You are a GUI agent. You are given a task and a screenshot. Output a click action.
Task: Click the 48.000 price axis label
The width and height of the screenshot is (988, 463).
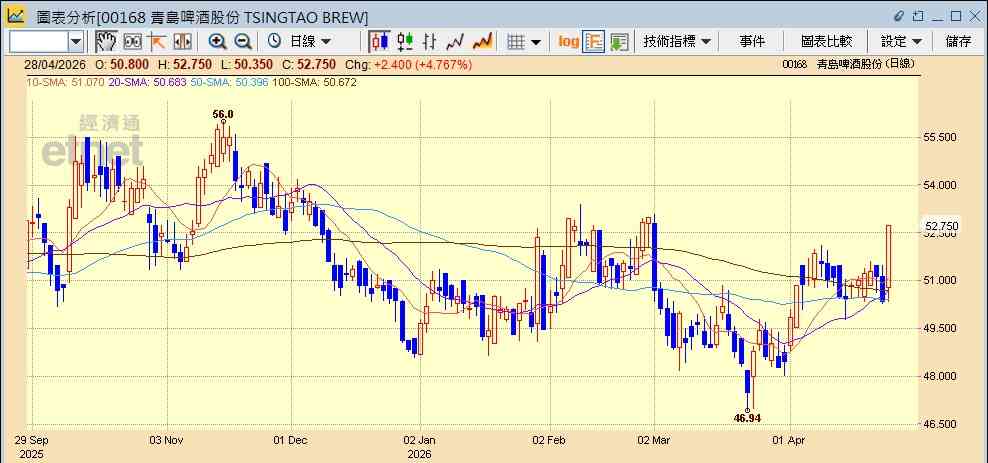tap(941, 376)
